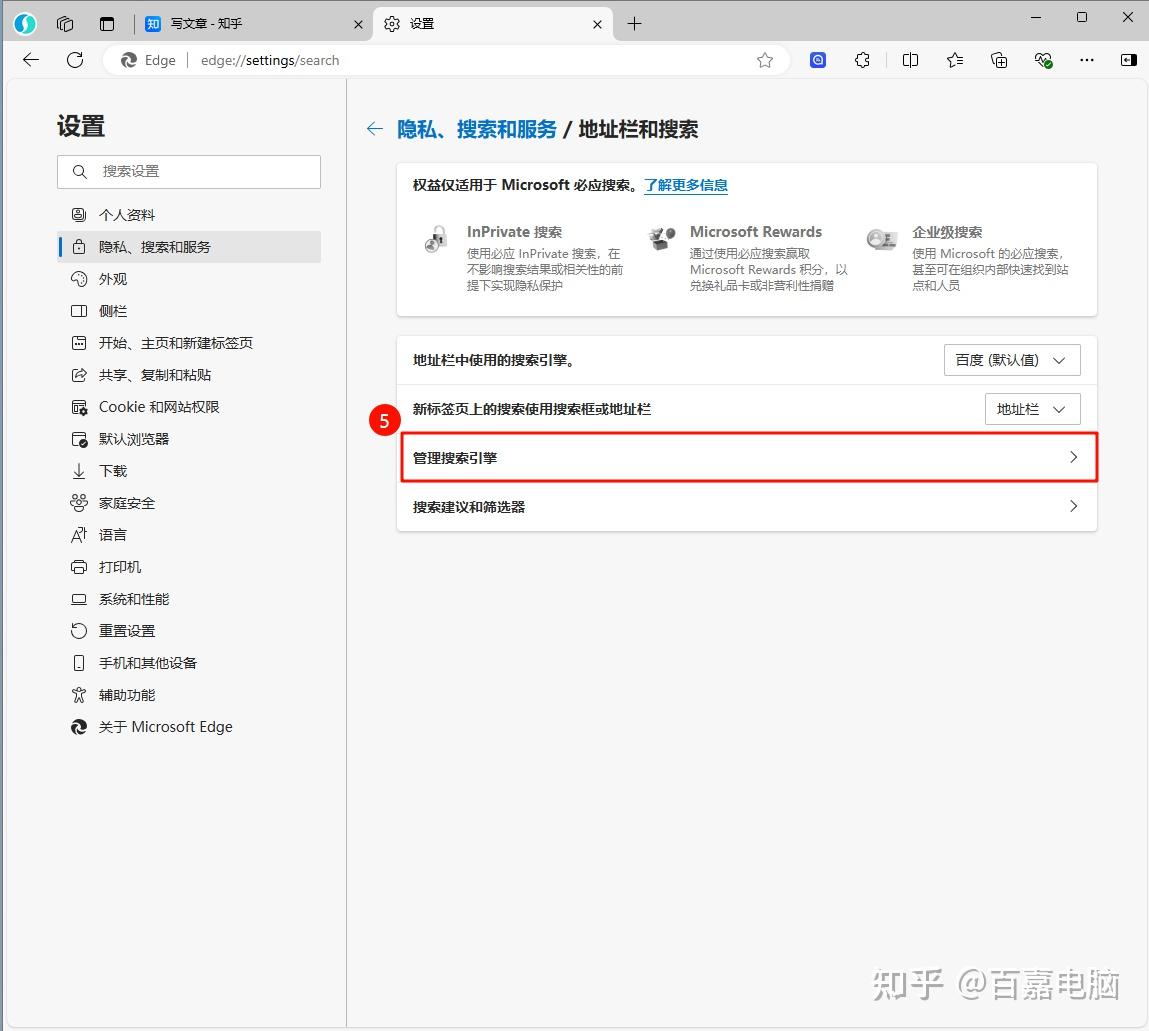Screen dimensions: 1149x1031
Task: Open Cookie 和网站权限 section
Action: 189,407
